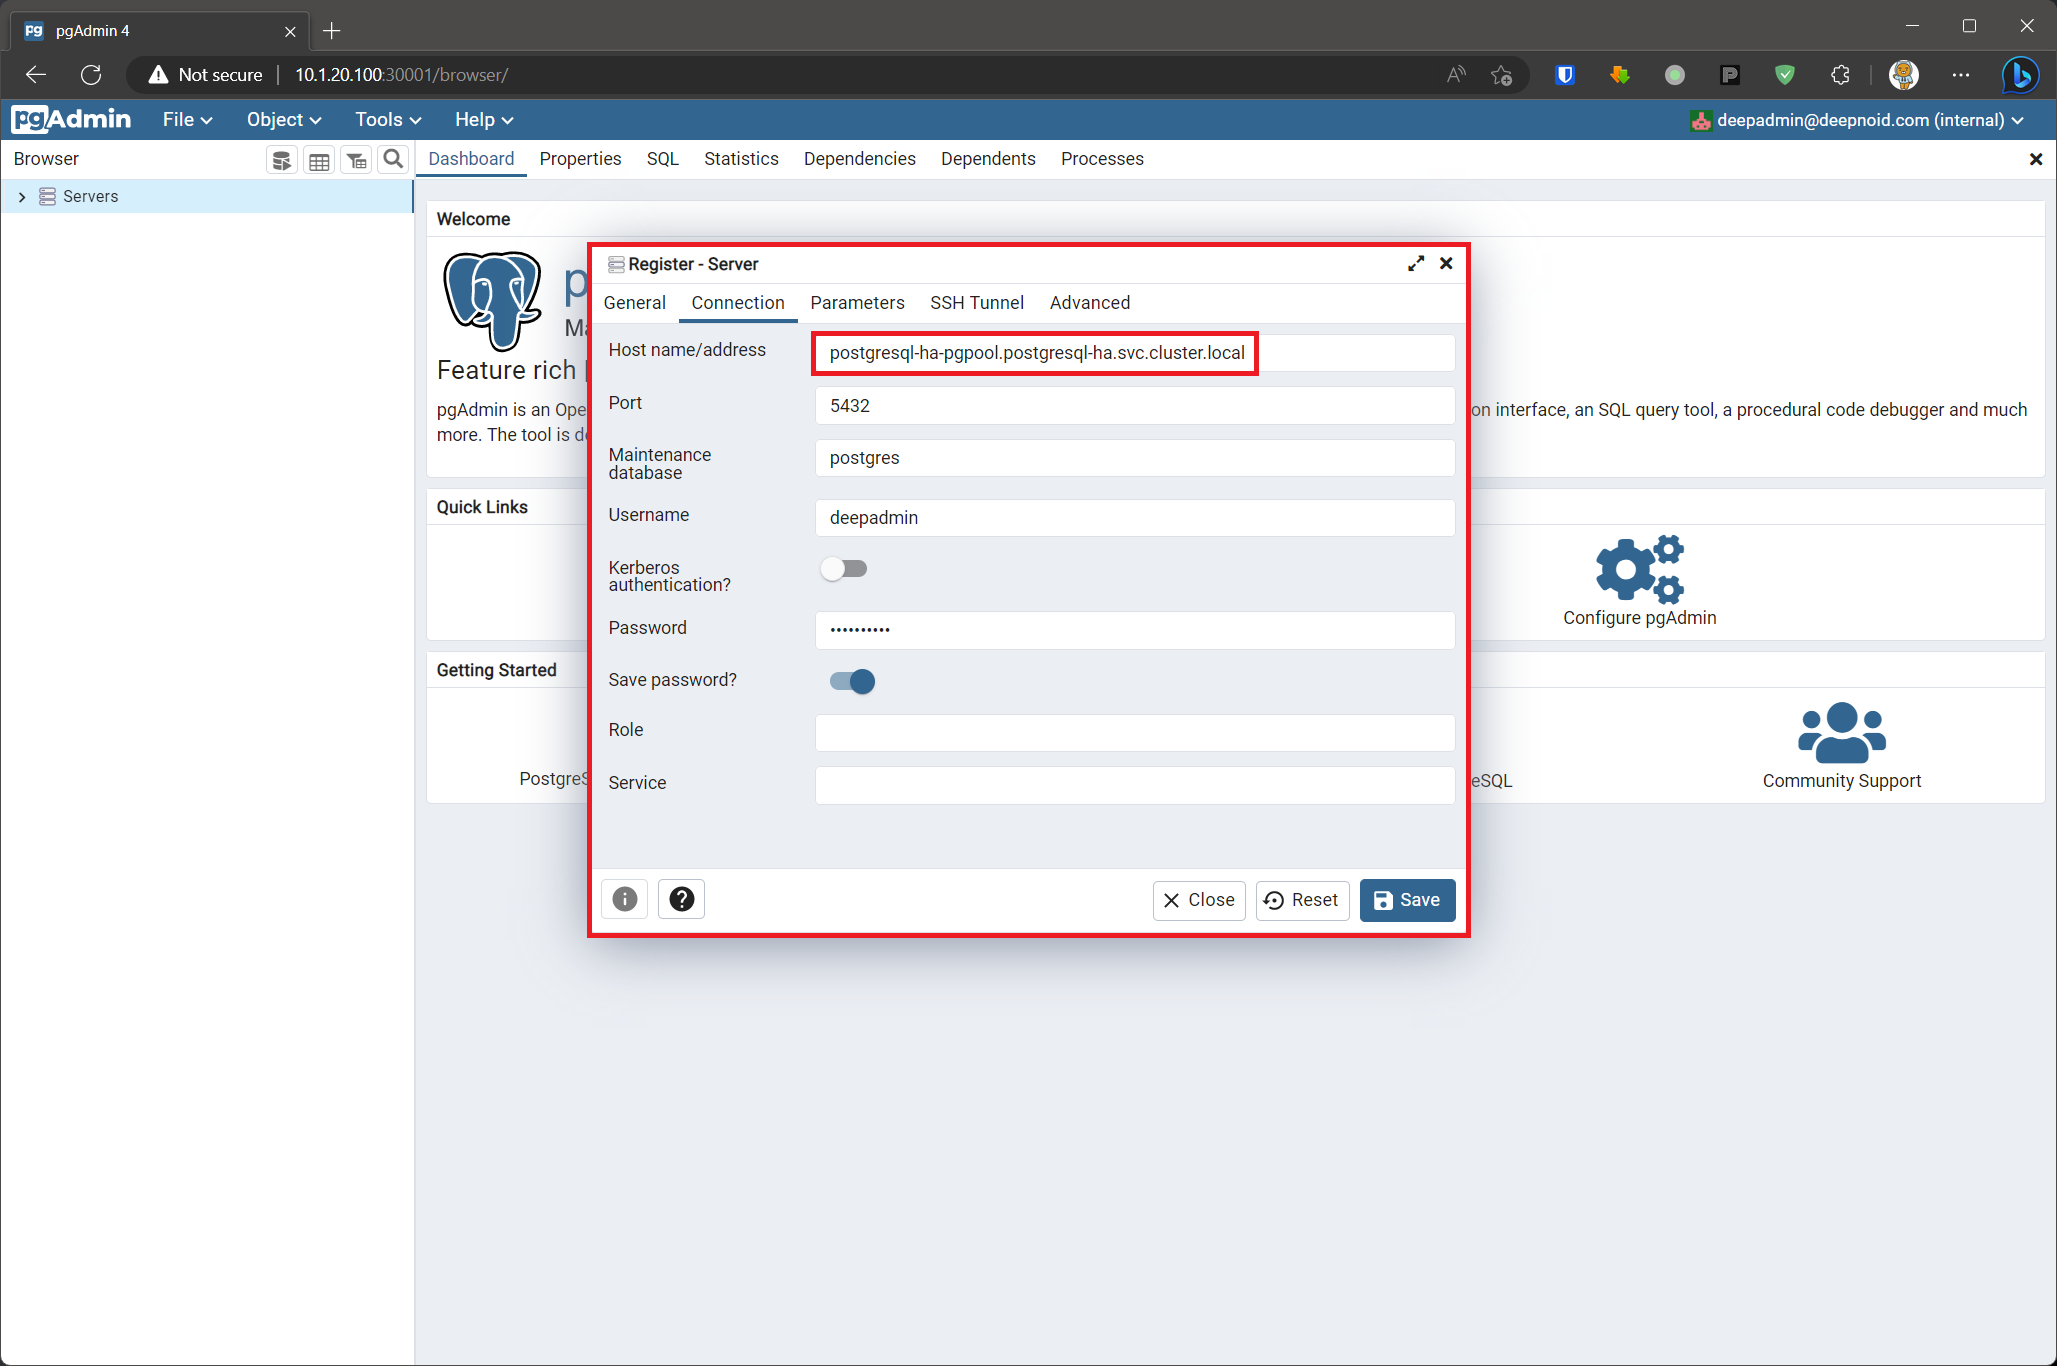The image size is (2057, 1366).
Task: Click the read aloud icon in address bar
Action: pos(1456,75)
